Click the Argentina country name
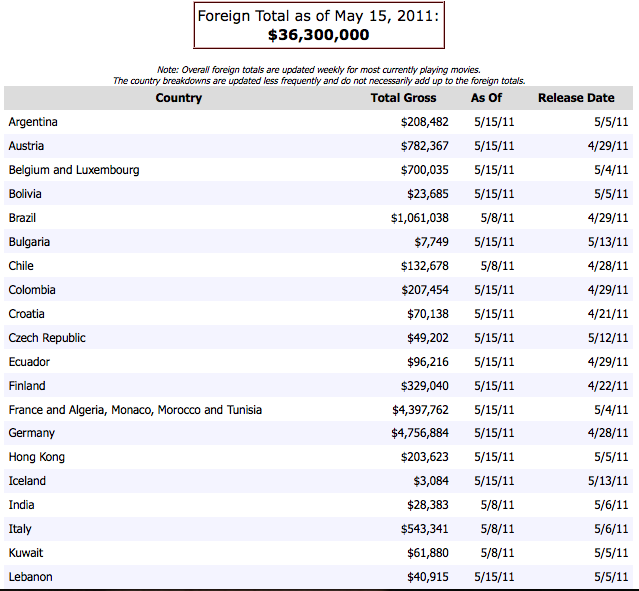The height and width of the screenshot is (591, 639). tap(33, 122)
